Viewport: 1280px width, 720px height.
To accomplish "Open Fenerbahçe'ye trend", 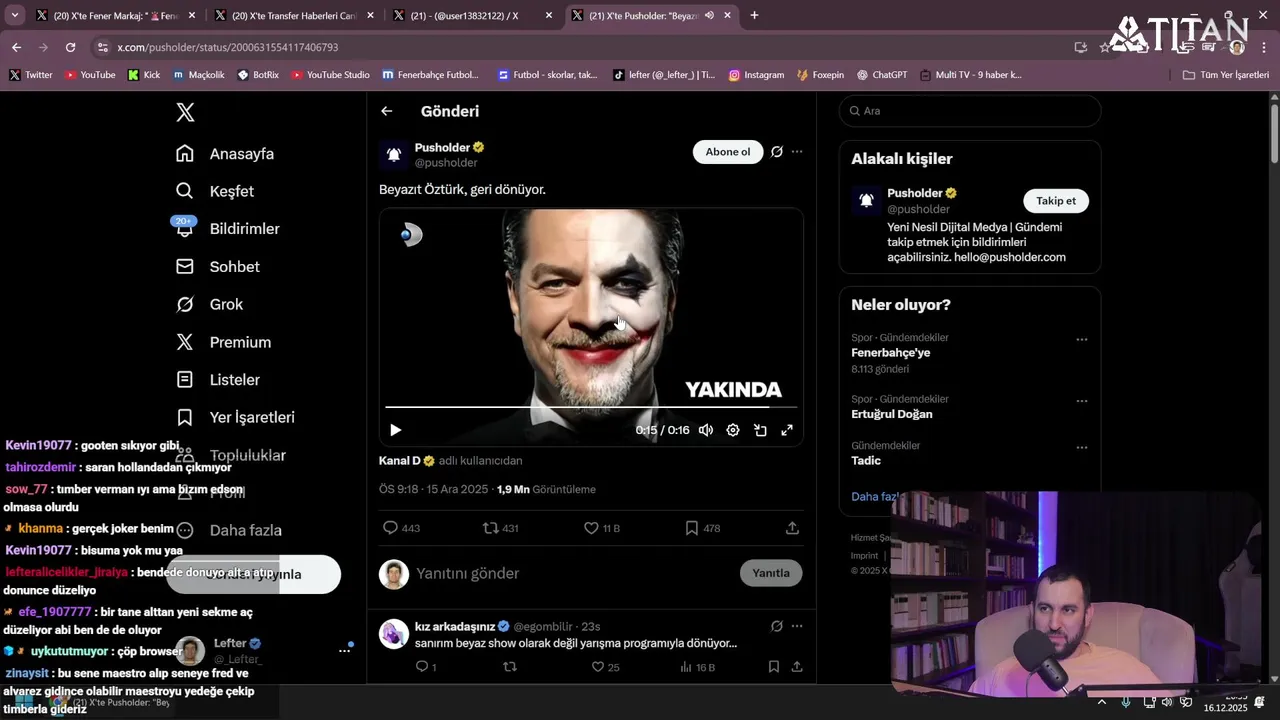I will coord(890,353).
